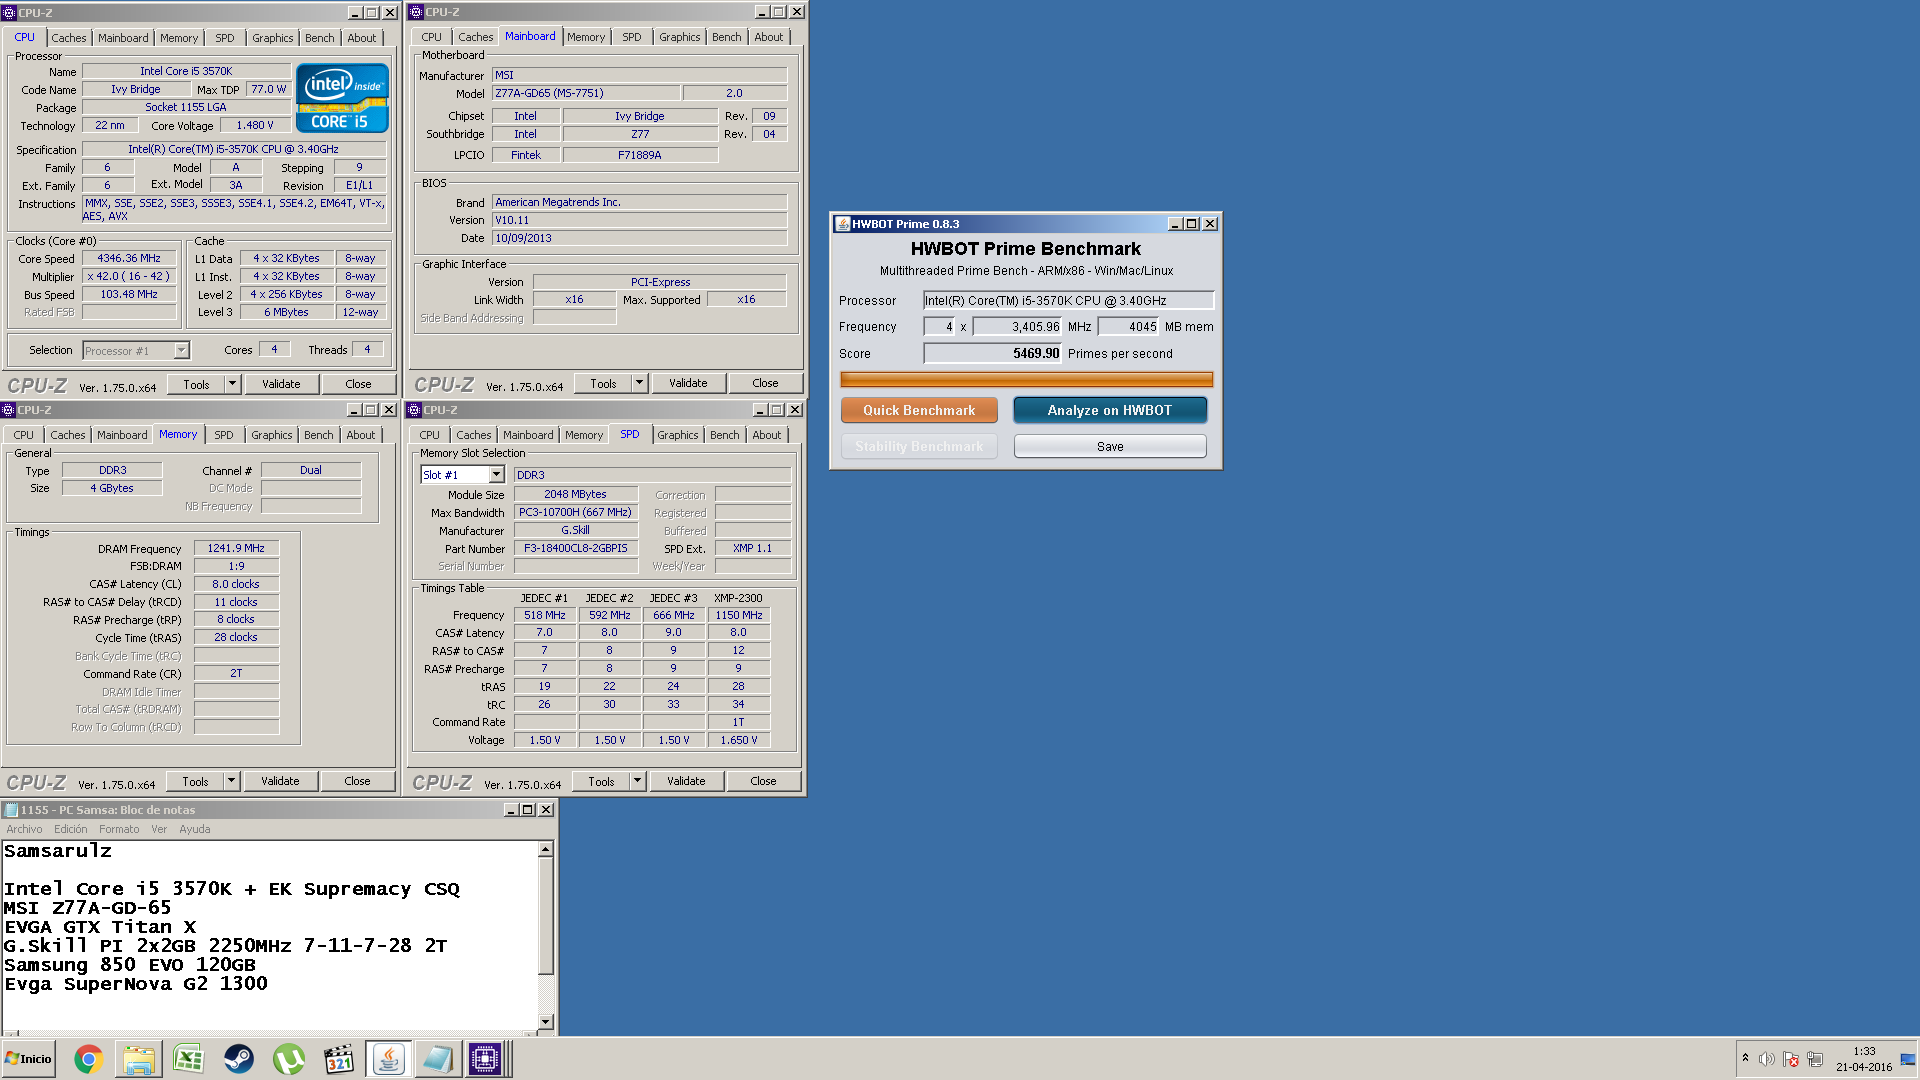This screenshot has height=1080, width=1920.
Task: Expand Tools arrow in CPU-Z SPD window
Action: 638,781
